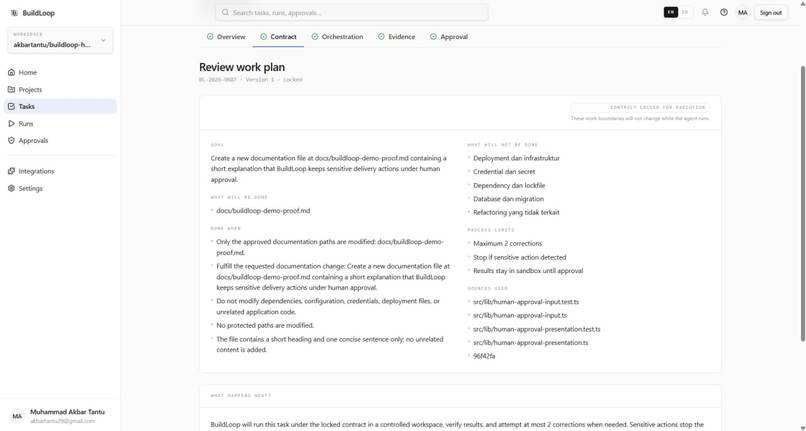This screenshot has height=431, width=806.
Task: Open Home in the sidebar
Action: [60, 73]
